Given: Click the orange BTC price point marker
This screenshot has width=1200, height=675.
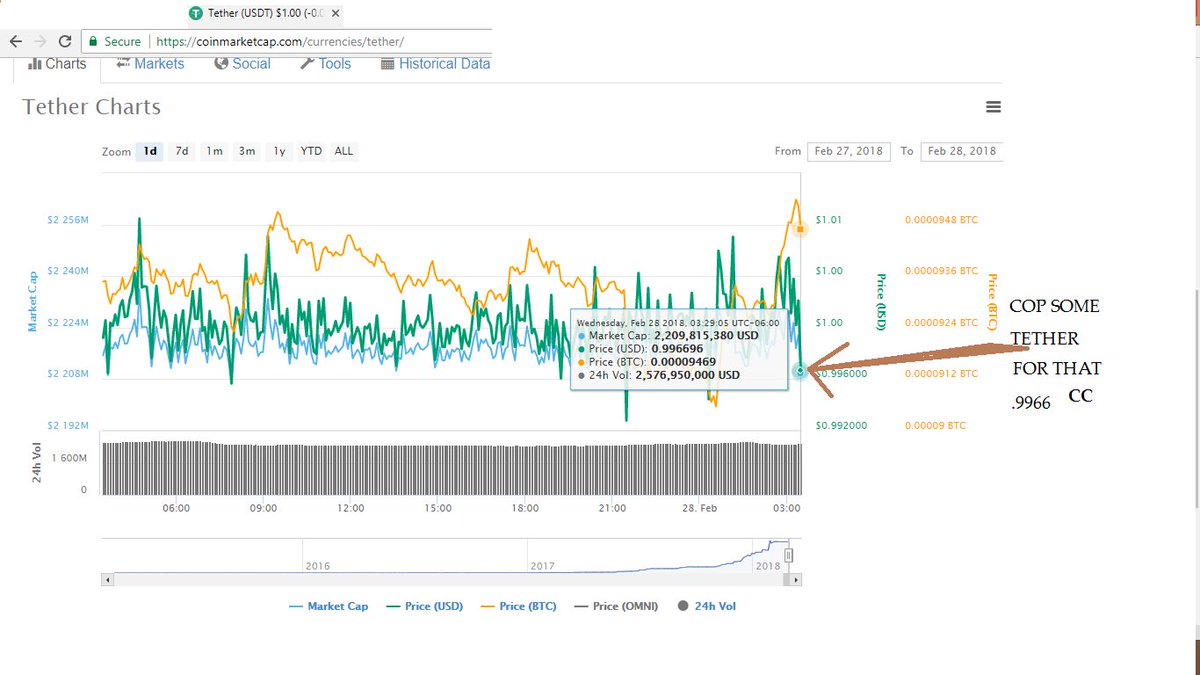Looking at the screenshot, I should coord(800,229).
